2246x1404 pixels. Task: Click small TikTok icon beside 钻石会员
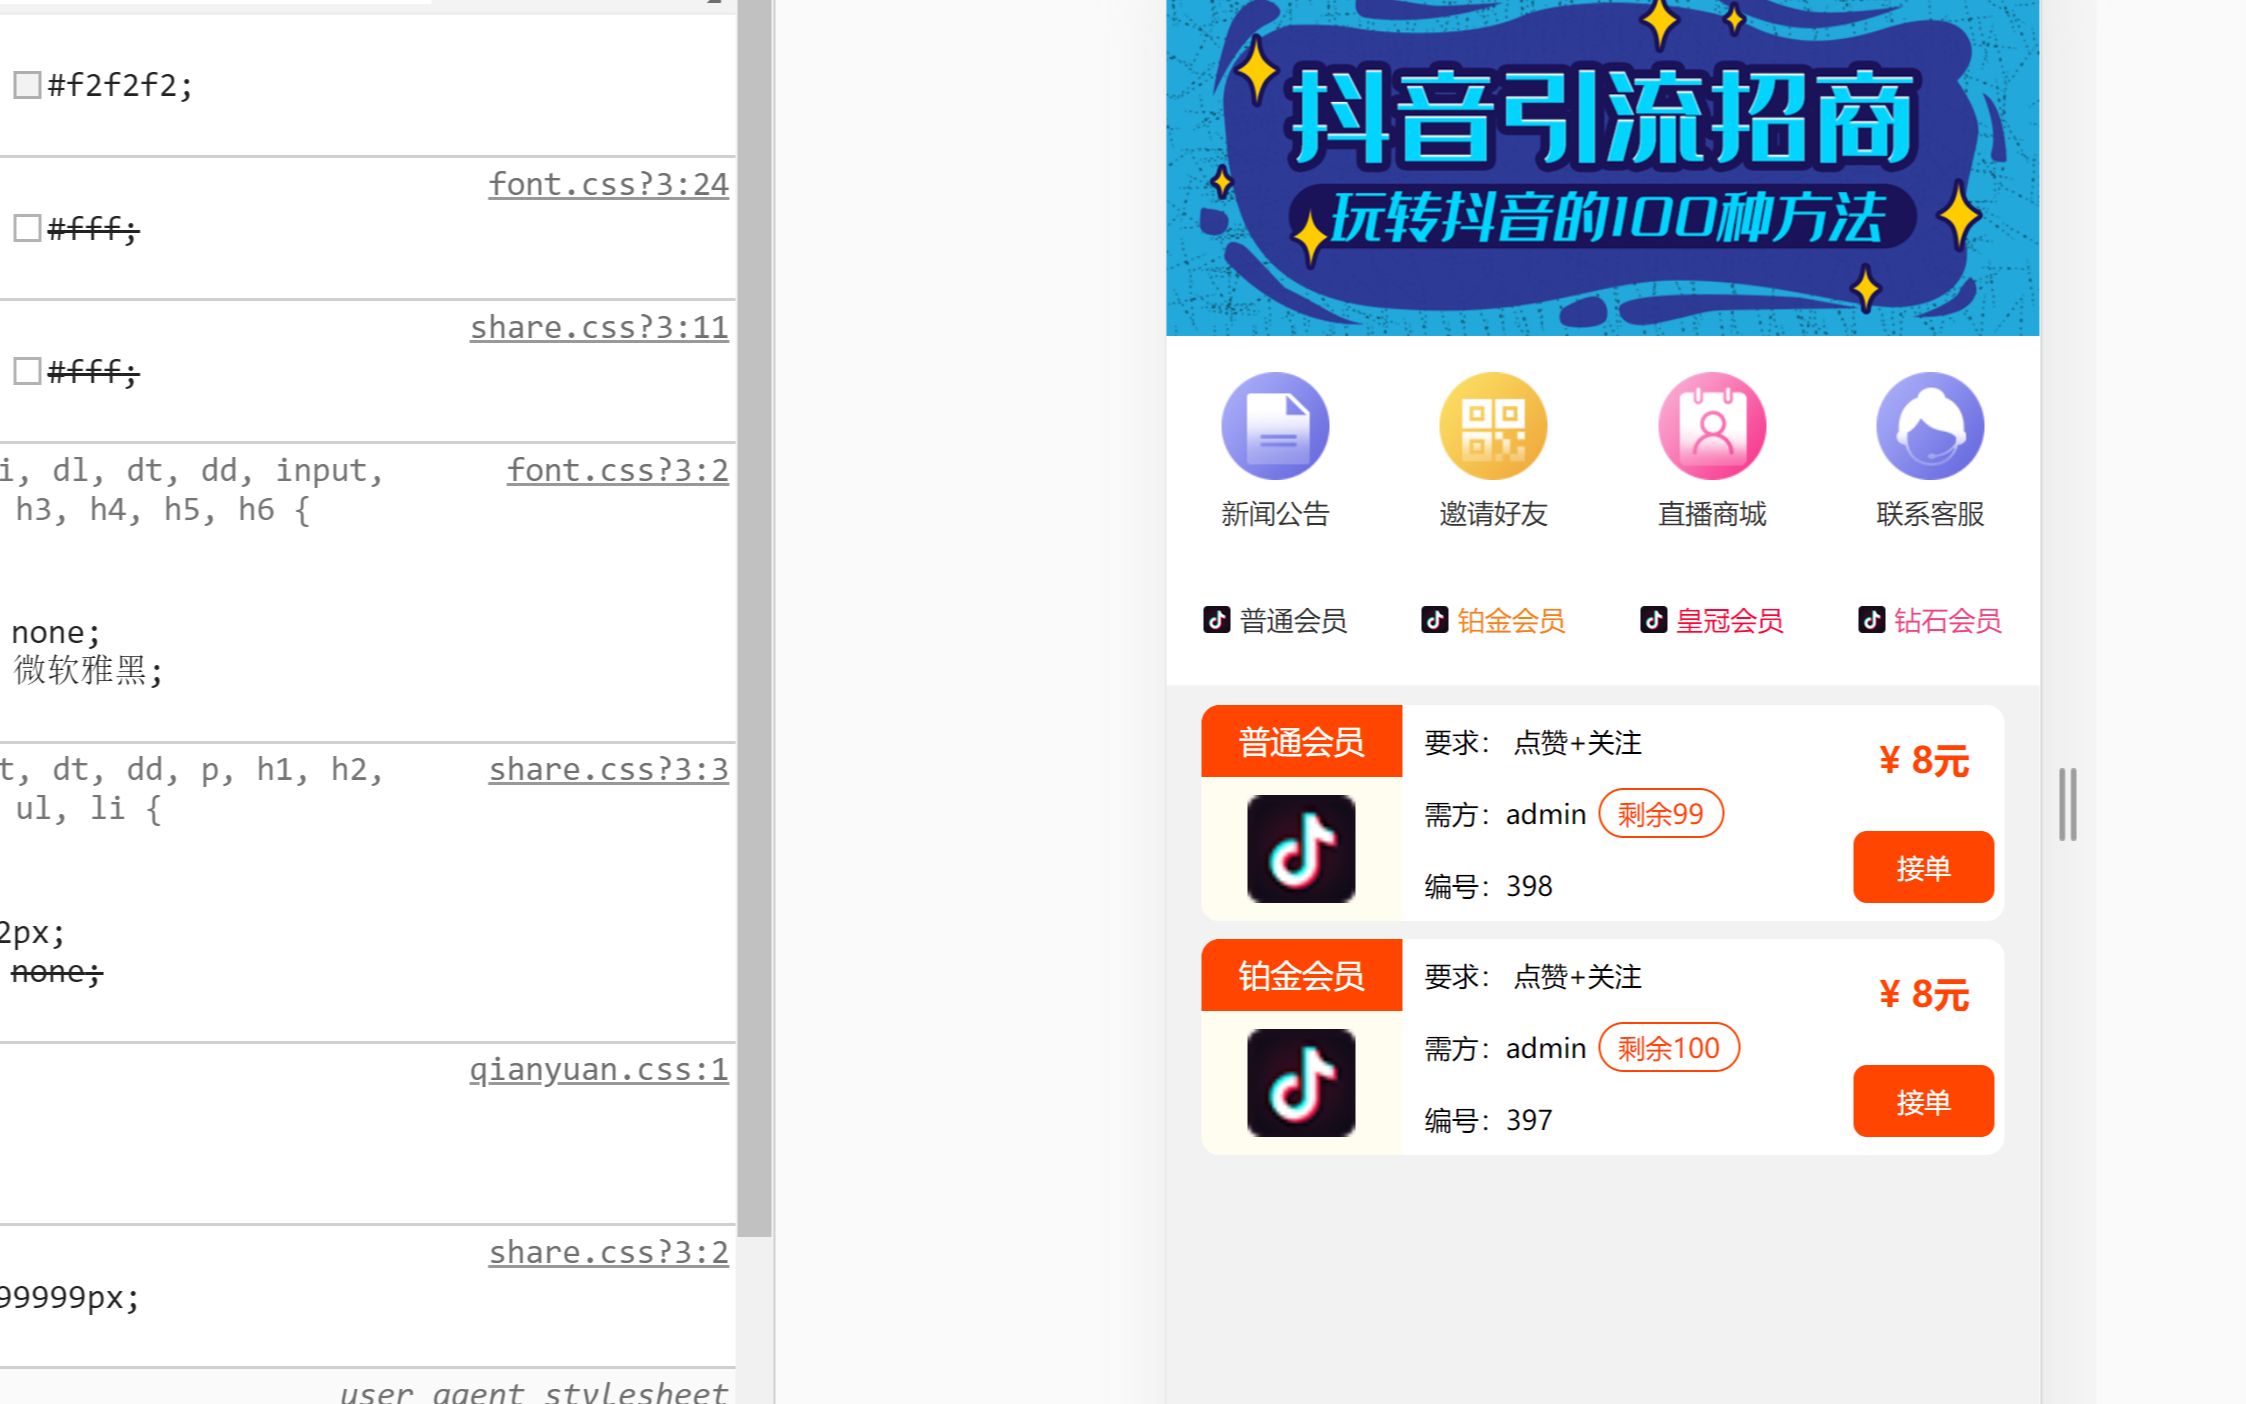[x=1871, y=620]
